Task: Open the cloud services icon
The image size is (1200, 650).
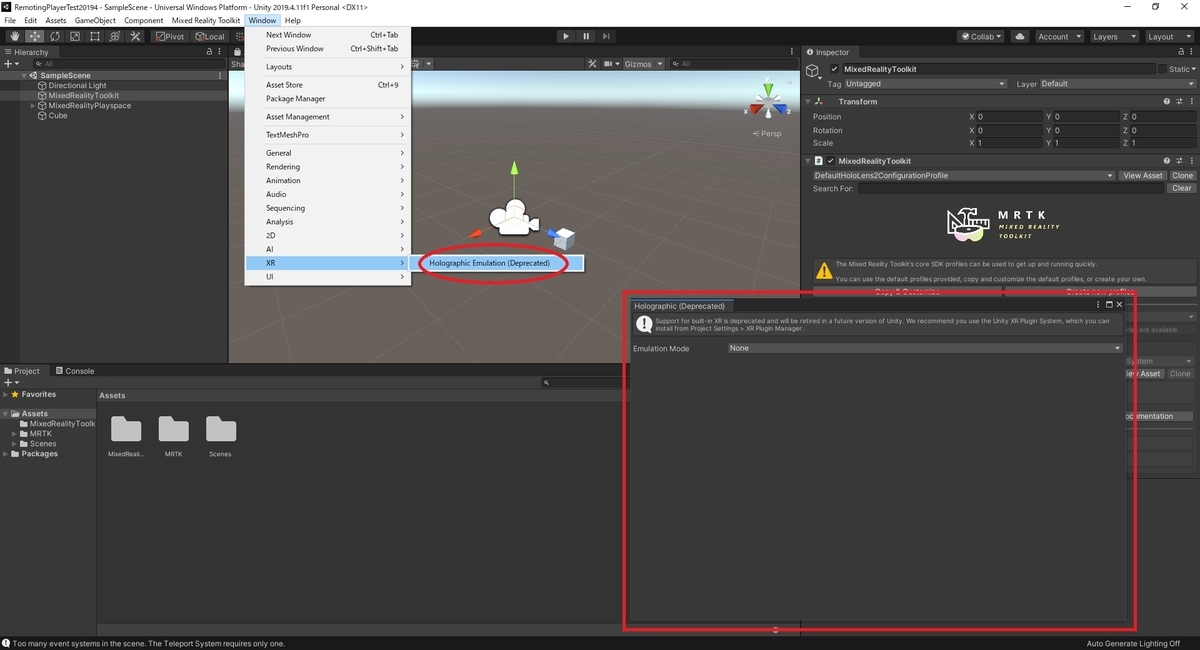Action: [1019, 36]
